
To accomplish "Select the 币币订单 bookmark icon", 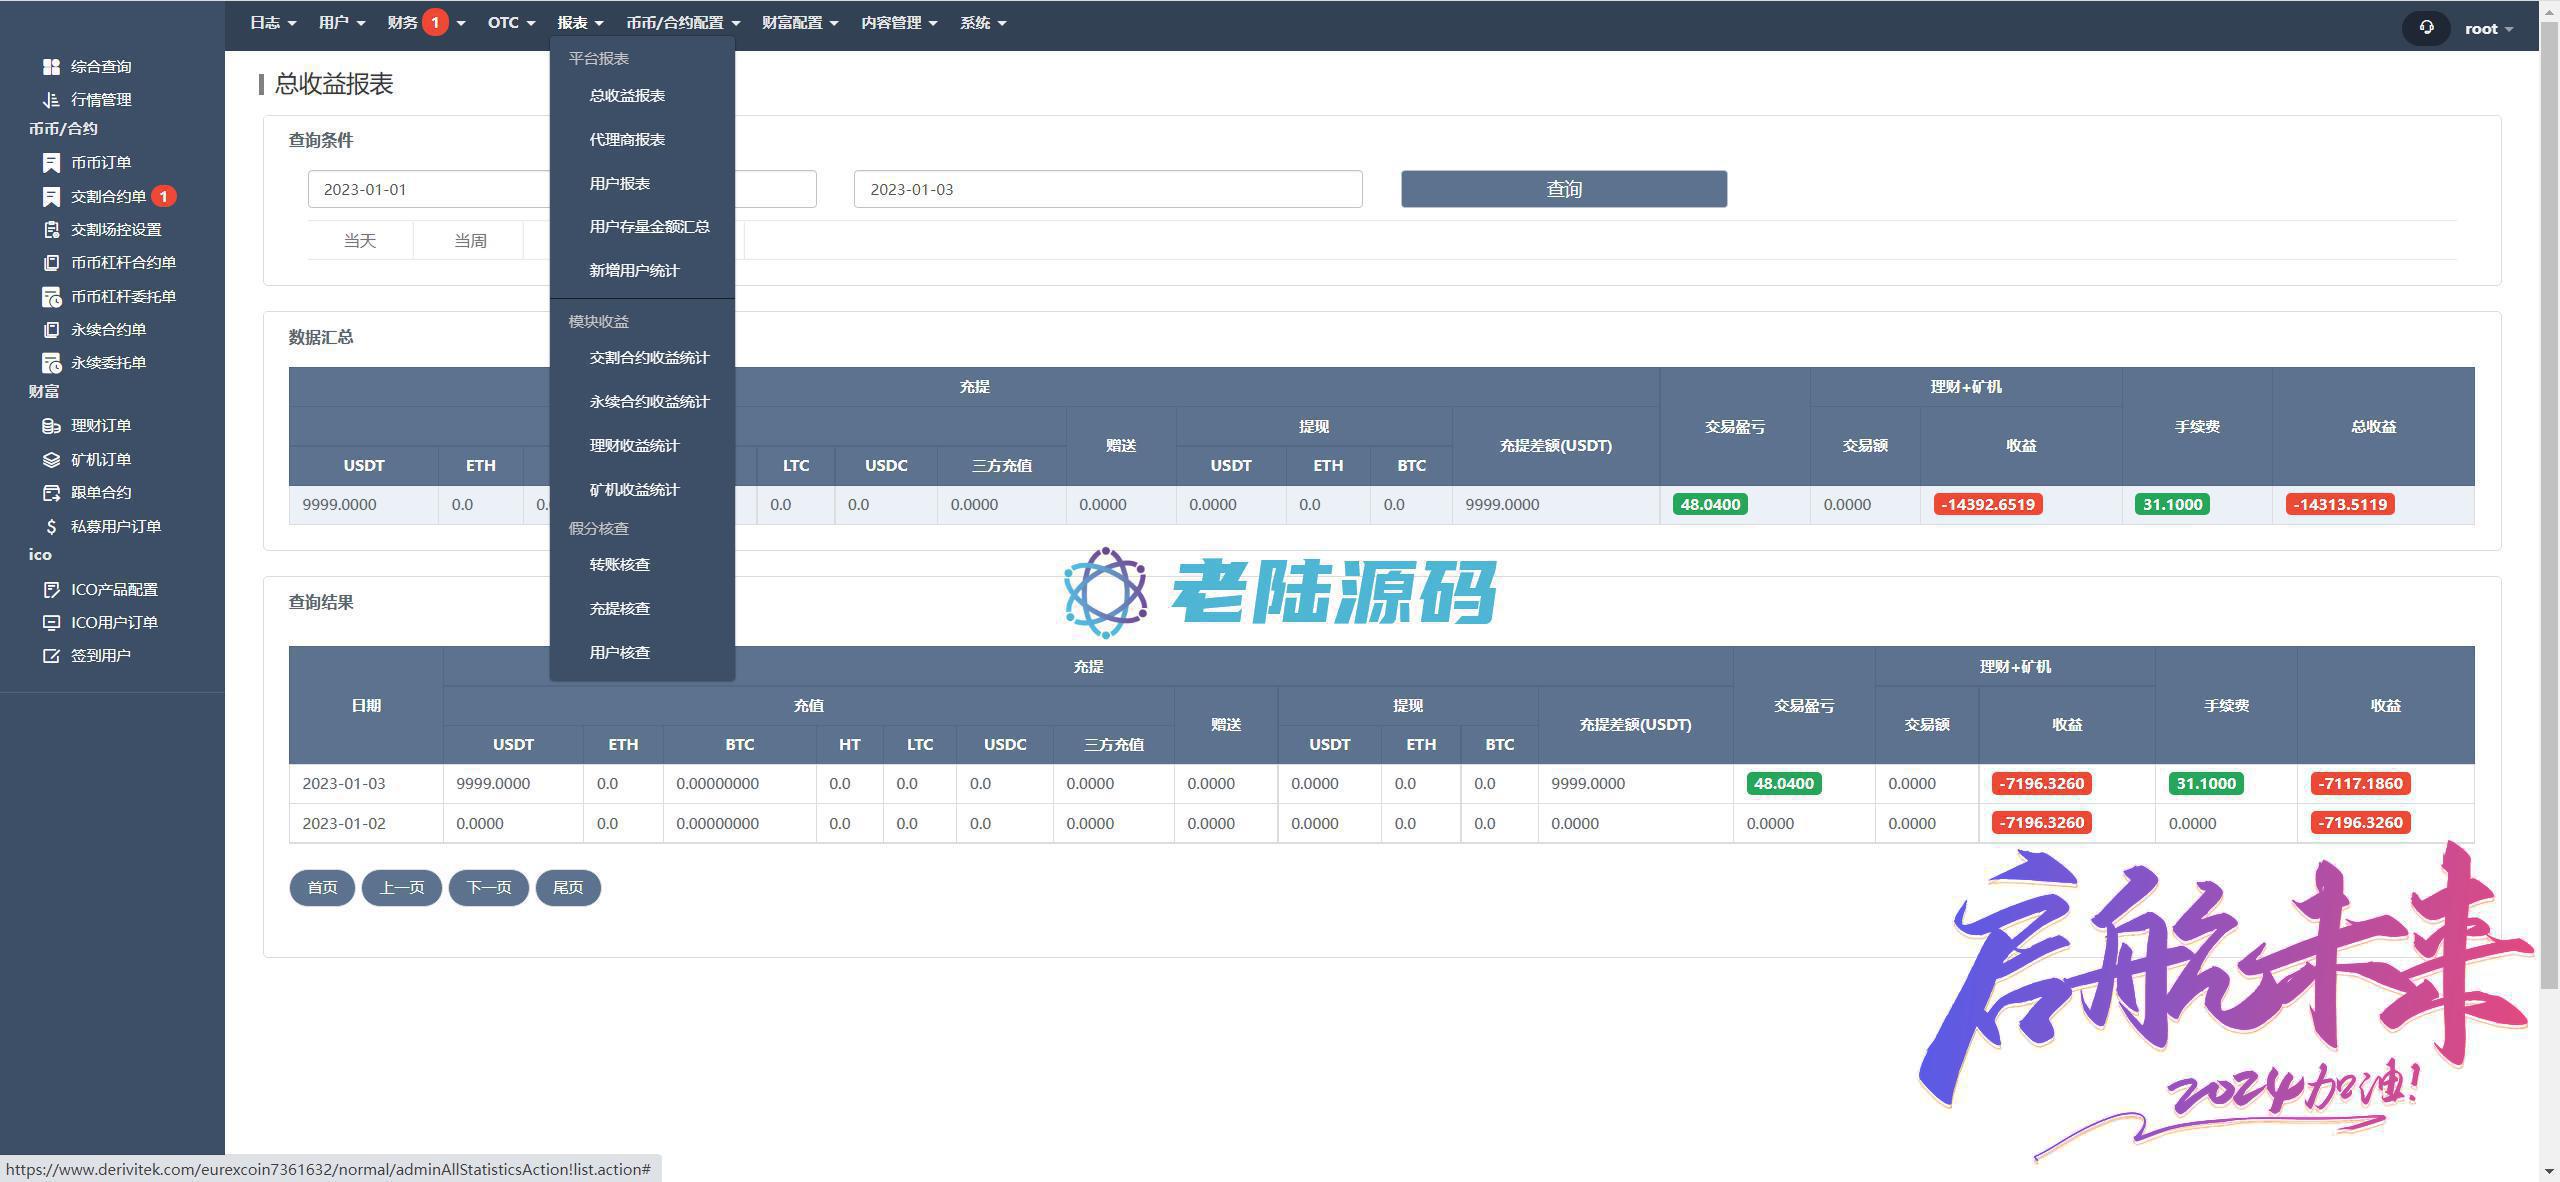I will click(x=51, y=162).
